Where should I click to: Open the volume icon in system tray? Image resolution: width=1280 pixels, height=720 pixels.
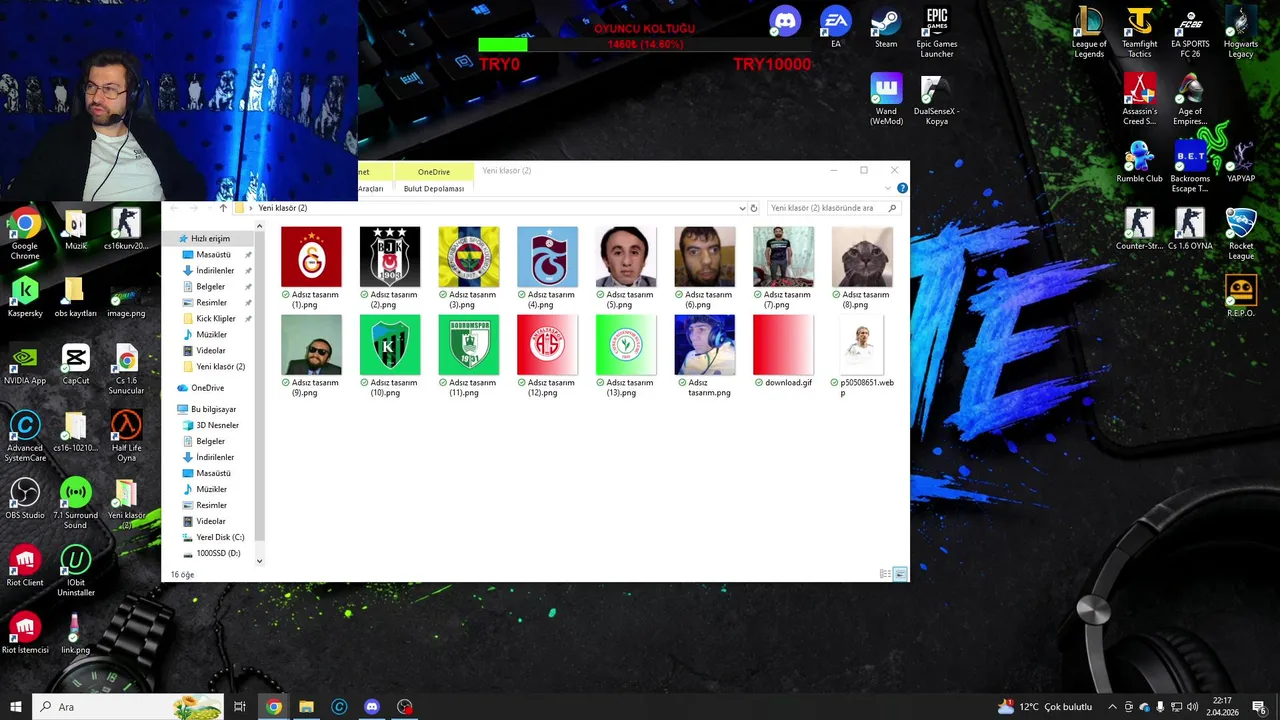pyautogui.click(x=1193, y=707)
